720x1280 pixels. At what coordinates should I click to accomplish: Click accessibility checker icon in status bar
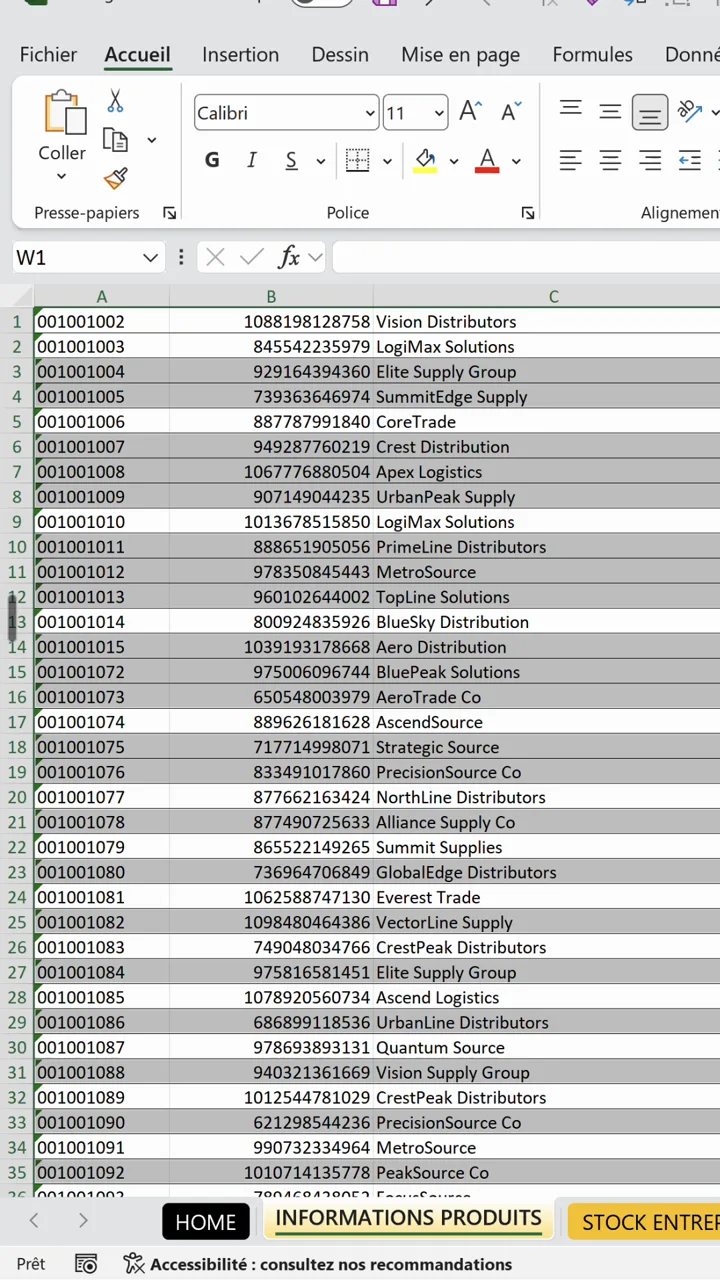(134, 1264)
